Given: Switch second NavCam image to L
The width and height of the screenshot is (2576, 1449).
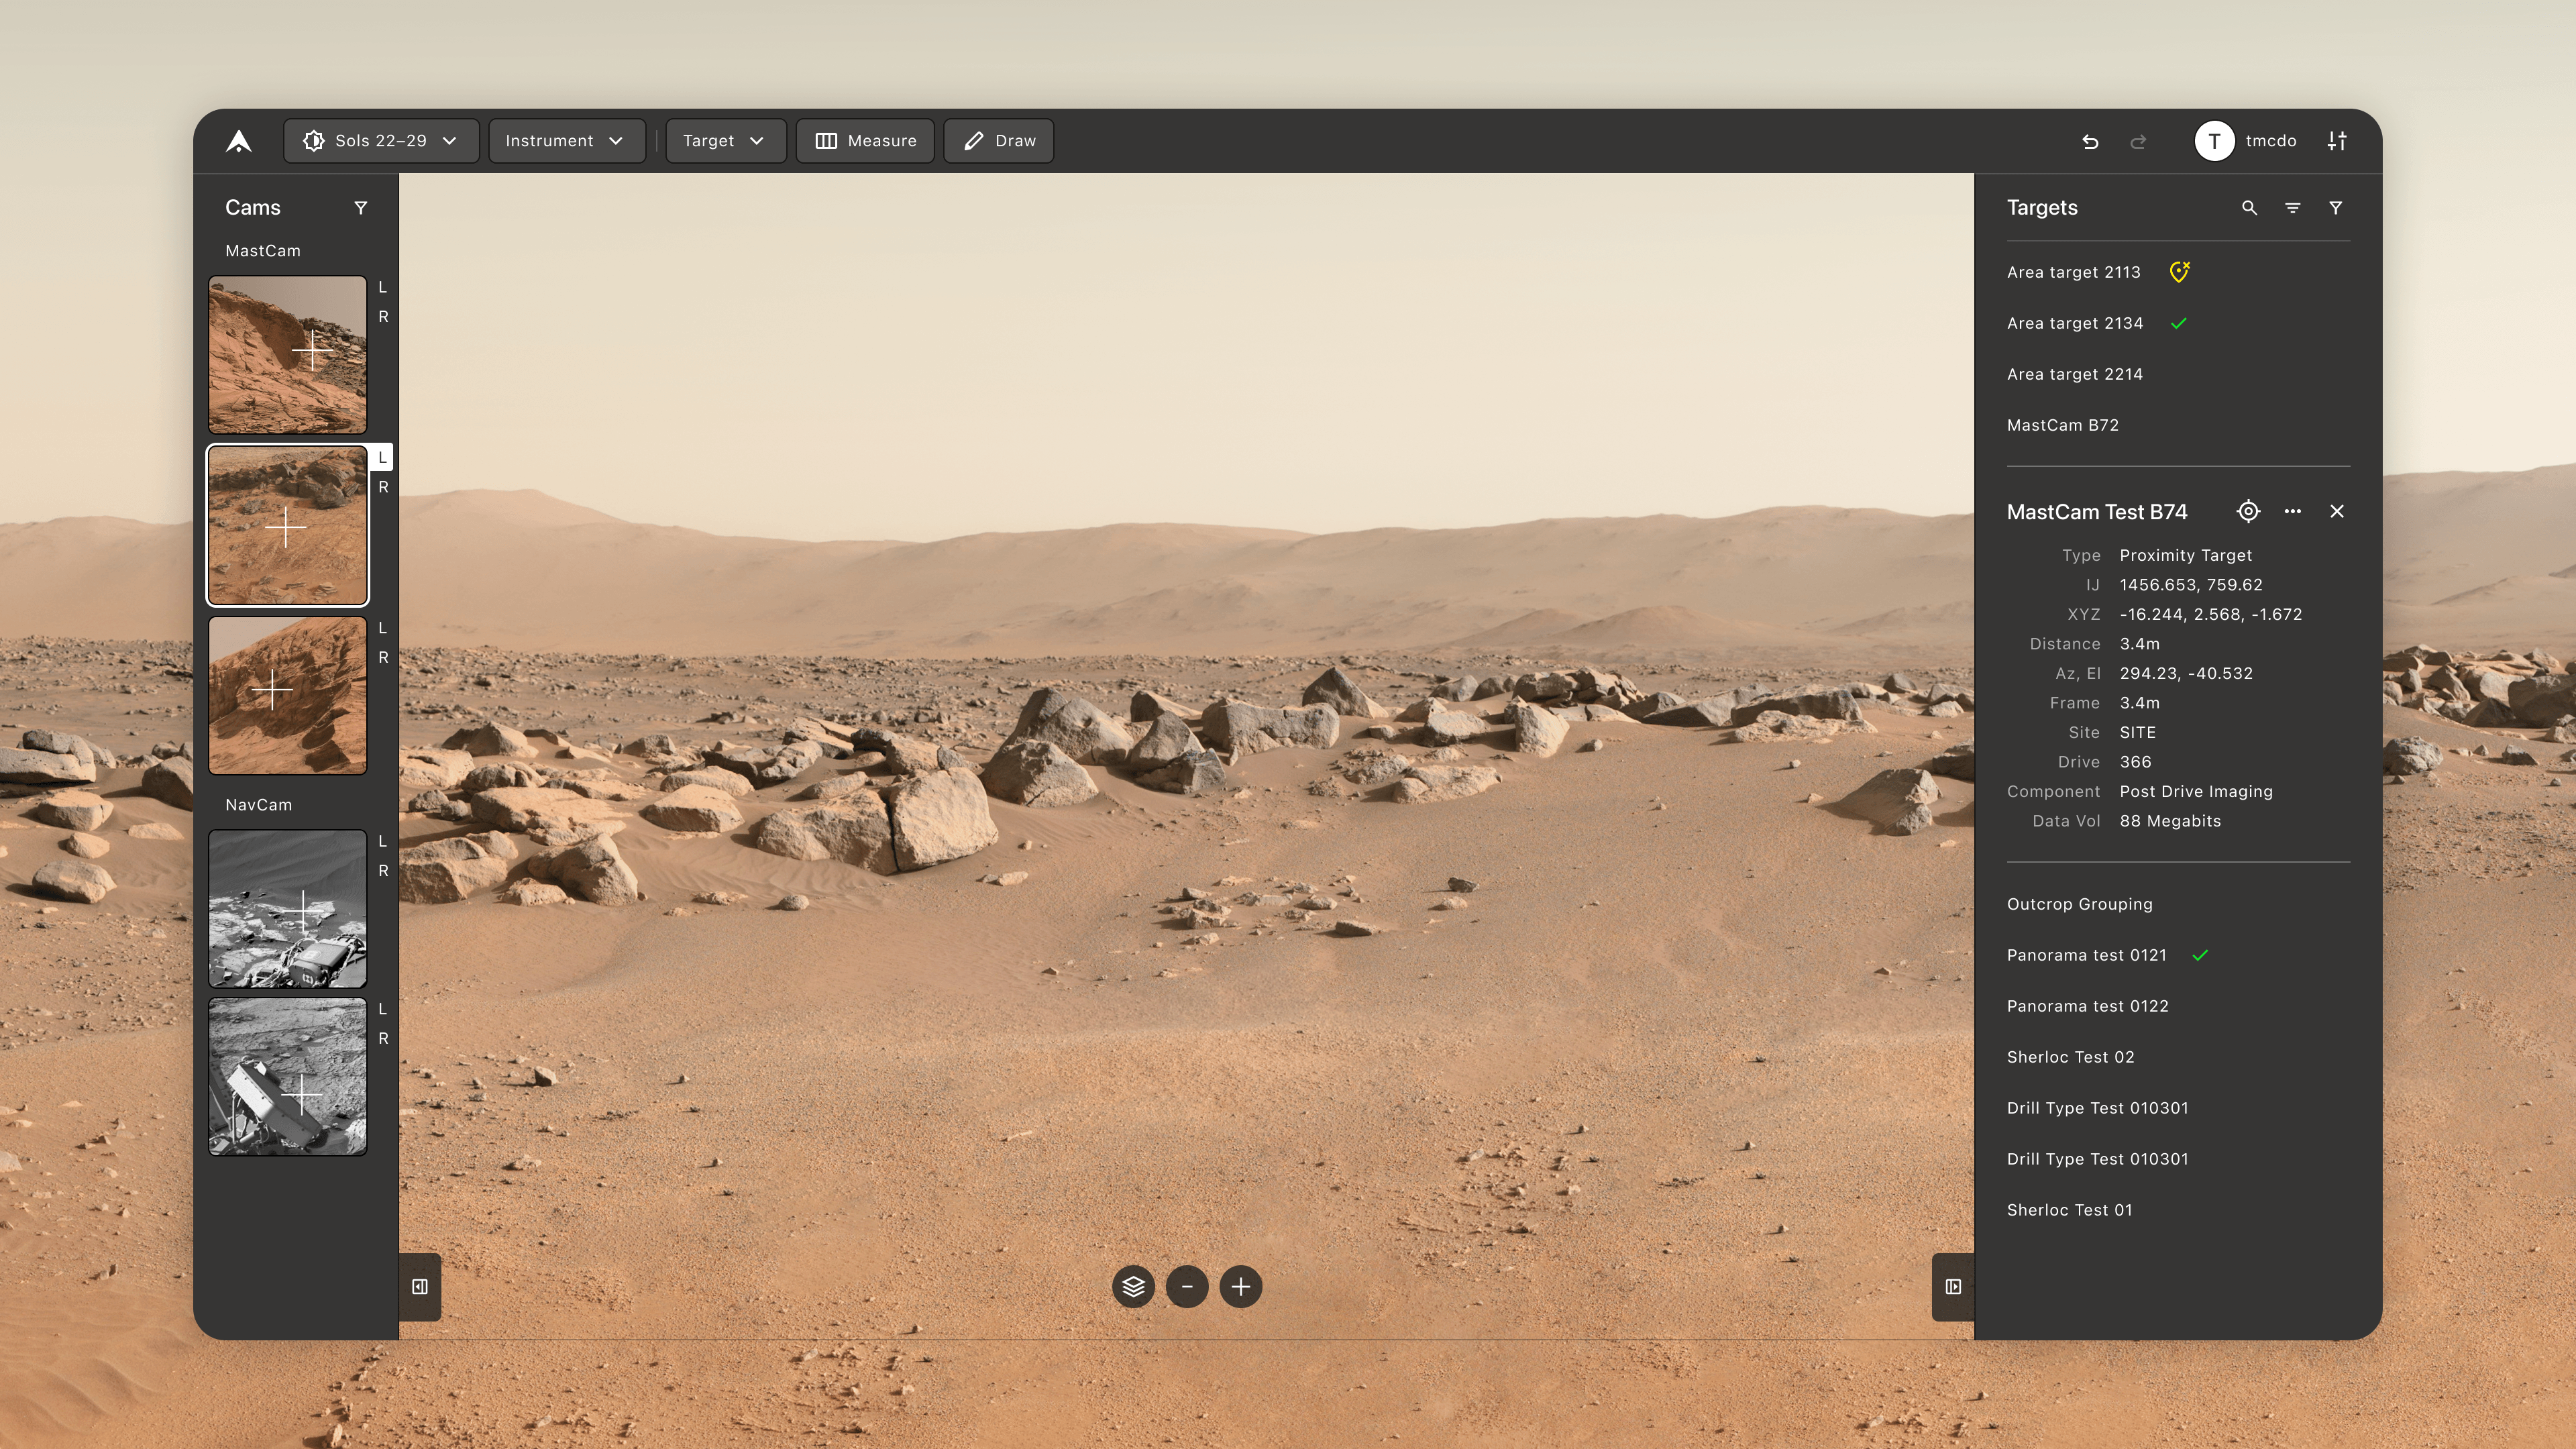Looking at the screenshot, I should (382, 1009).
